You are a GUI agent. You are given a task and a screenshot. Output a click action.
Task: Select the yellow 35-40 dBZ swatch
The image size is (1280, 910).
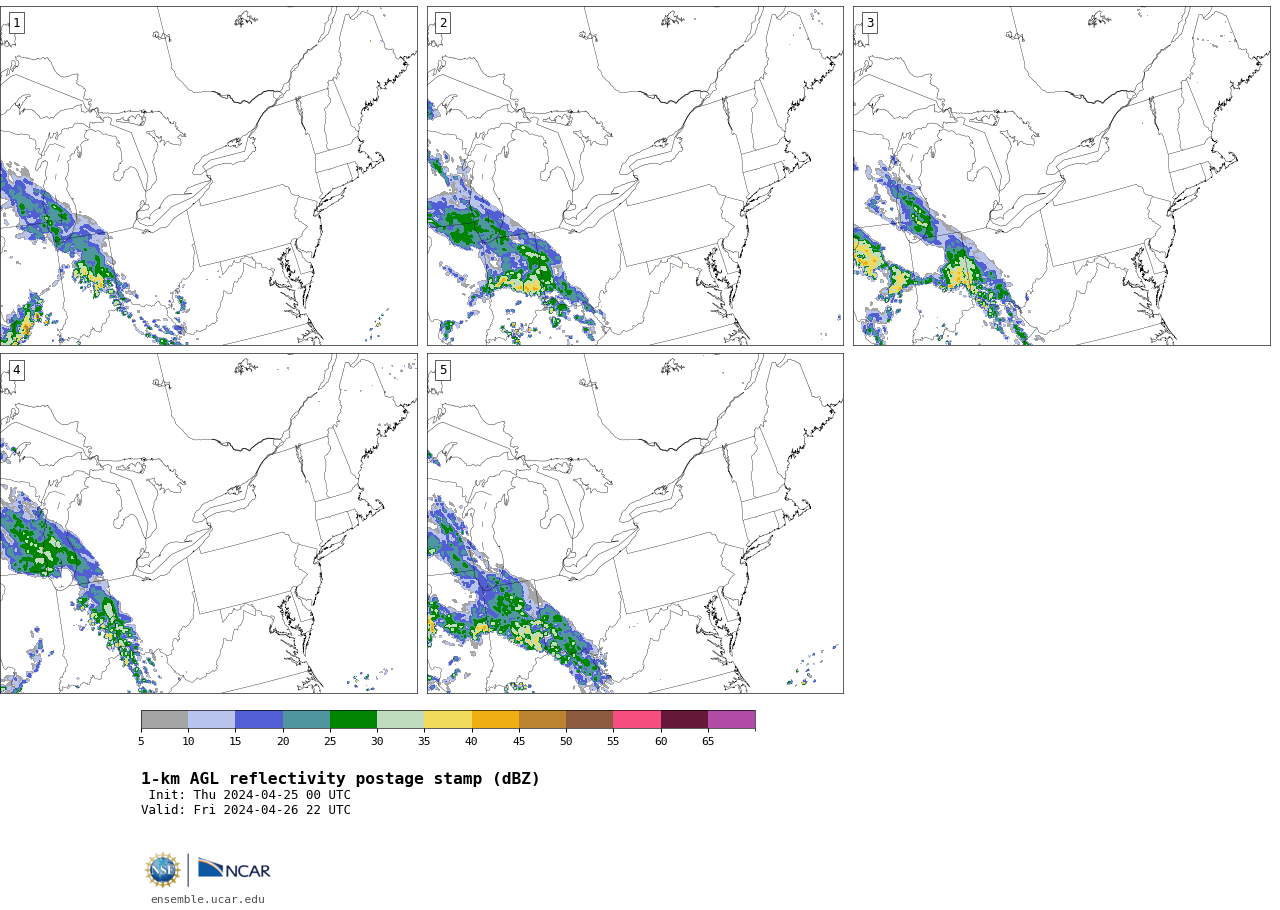(448, 720)
